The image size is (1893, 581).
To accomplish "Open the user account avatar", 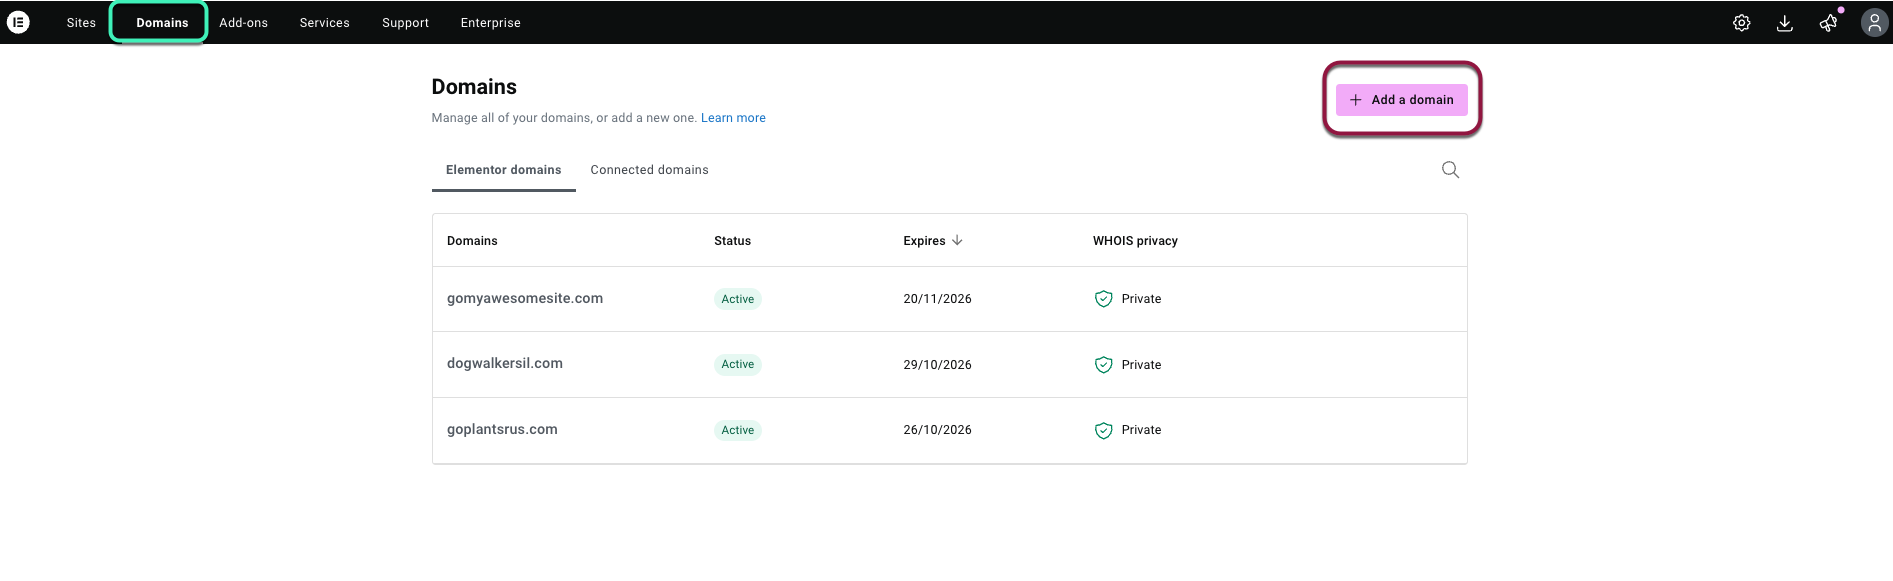I will pyautogui.click(x=1873, y=23).
